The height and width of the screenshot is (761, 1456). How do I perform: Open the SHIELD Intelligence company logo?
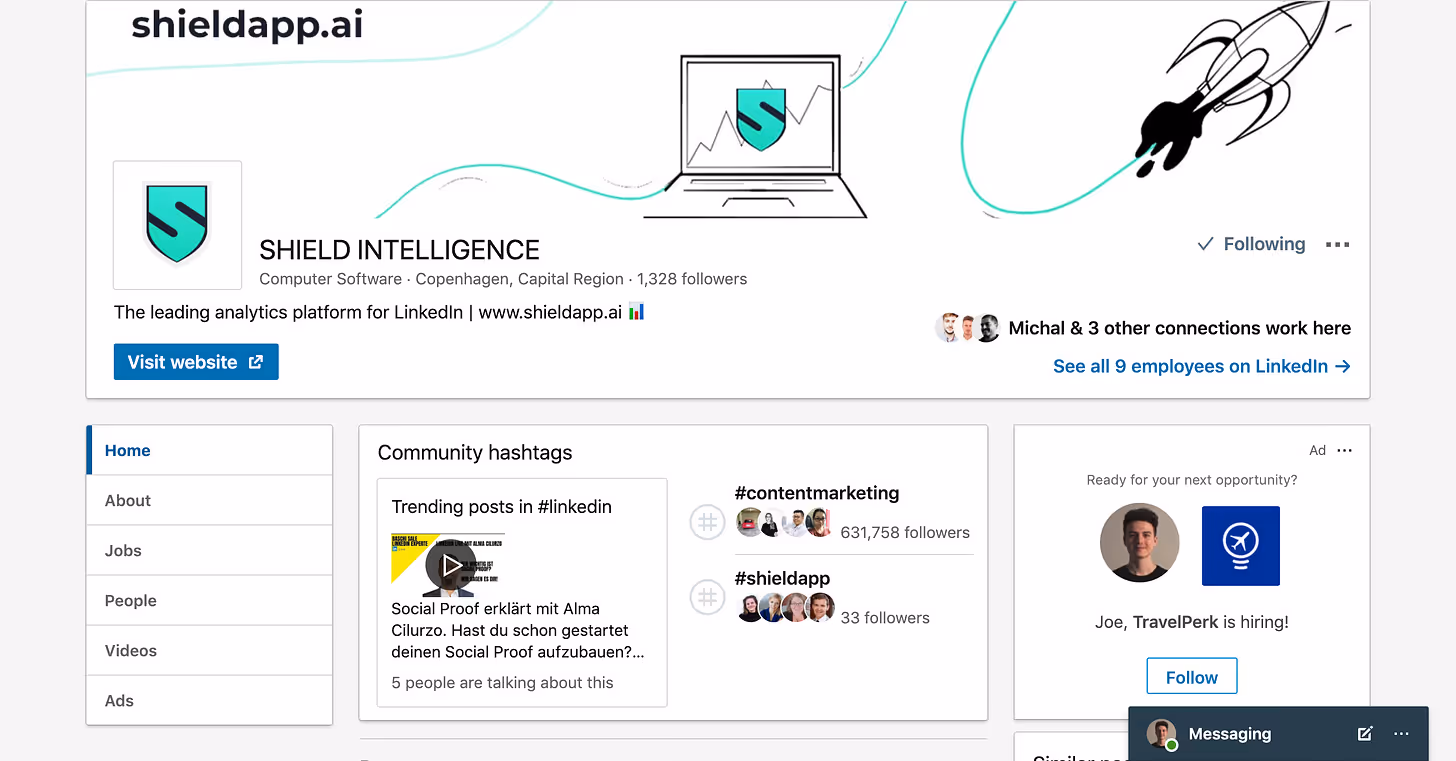coord(177,225)
